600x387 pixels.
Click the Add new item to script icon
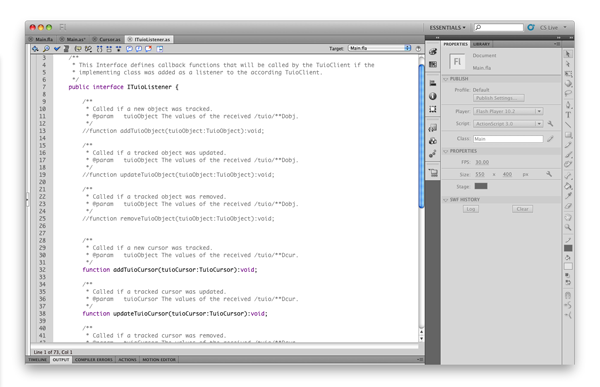click(x=35, y=49)
